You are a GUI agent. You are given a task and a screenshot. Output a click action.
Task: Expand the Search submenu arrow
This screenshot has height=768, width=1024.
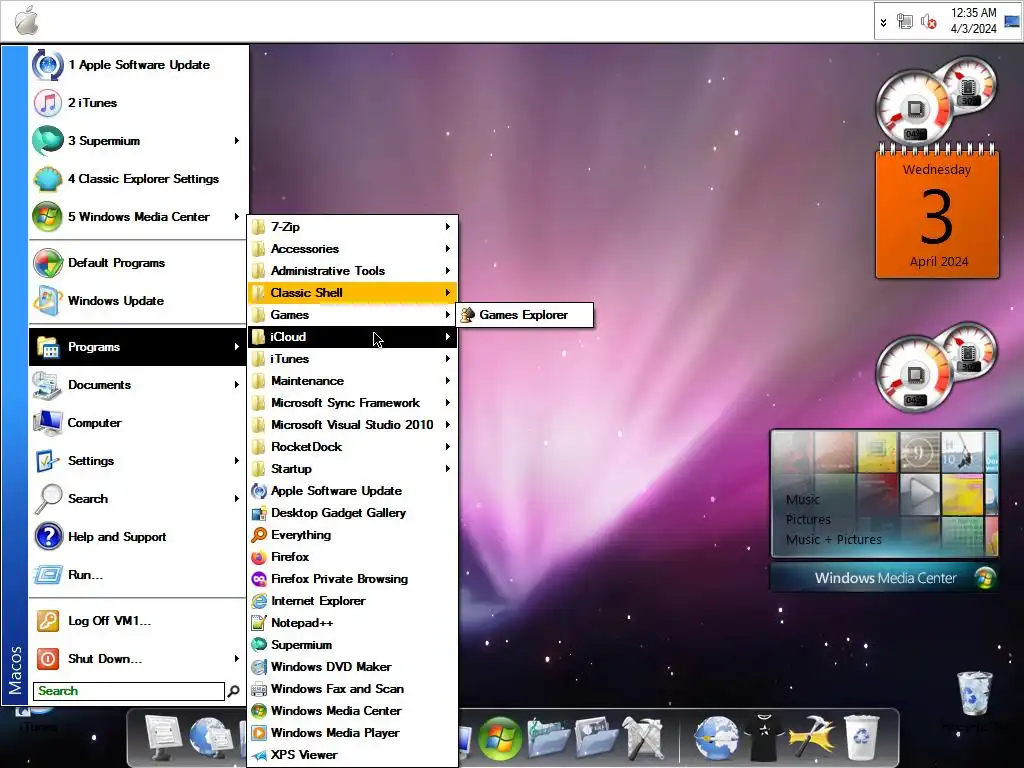click(x=236, y=498)
